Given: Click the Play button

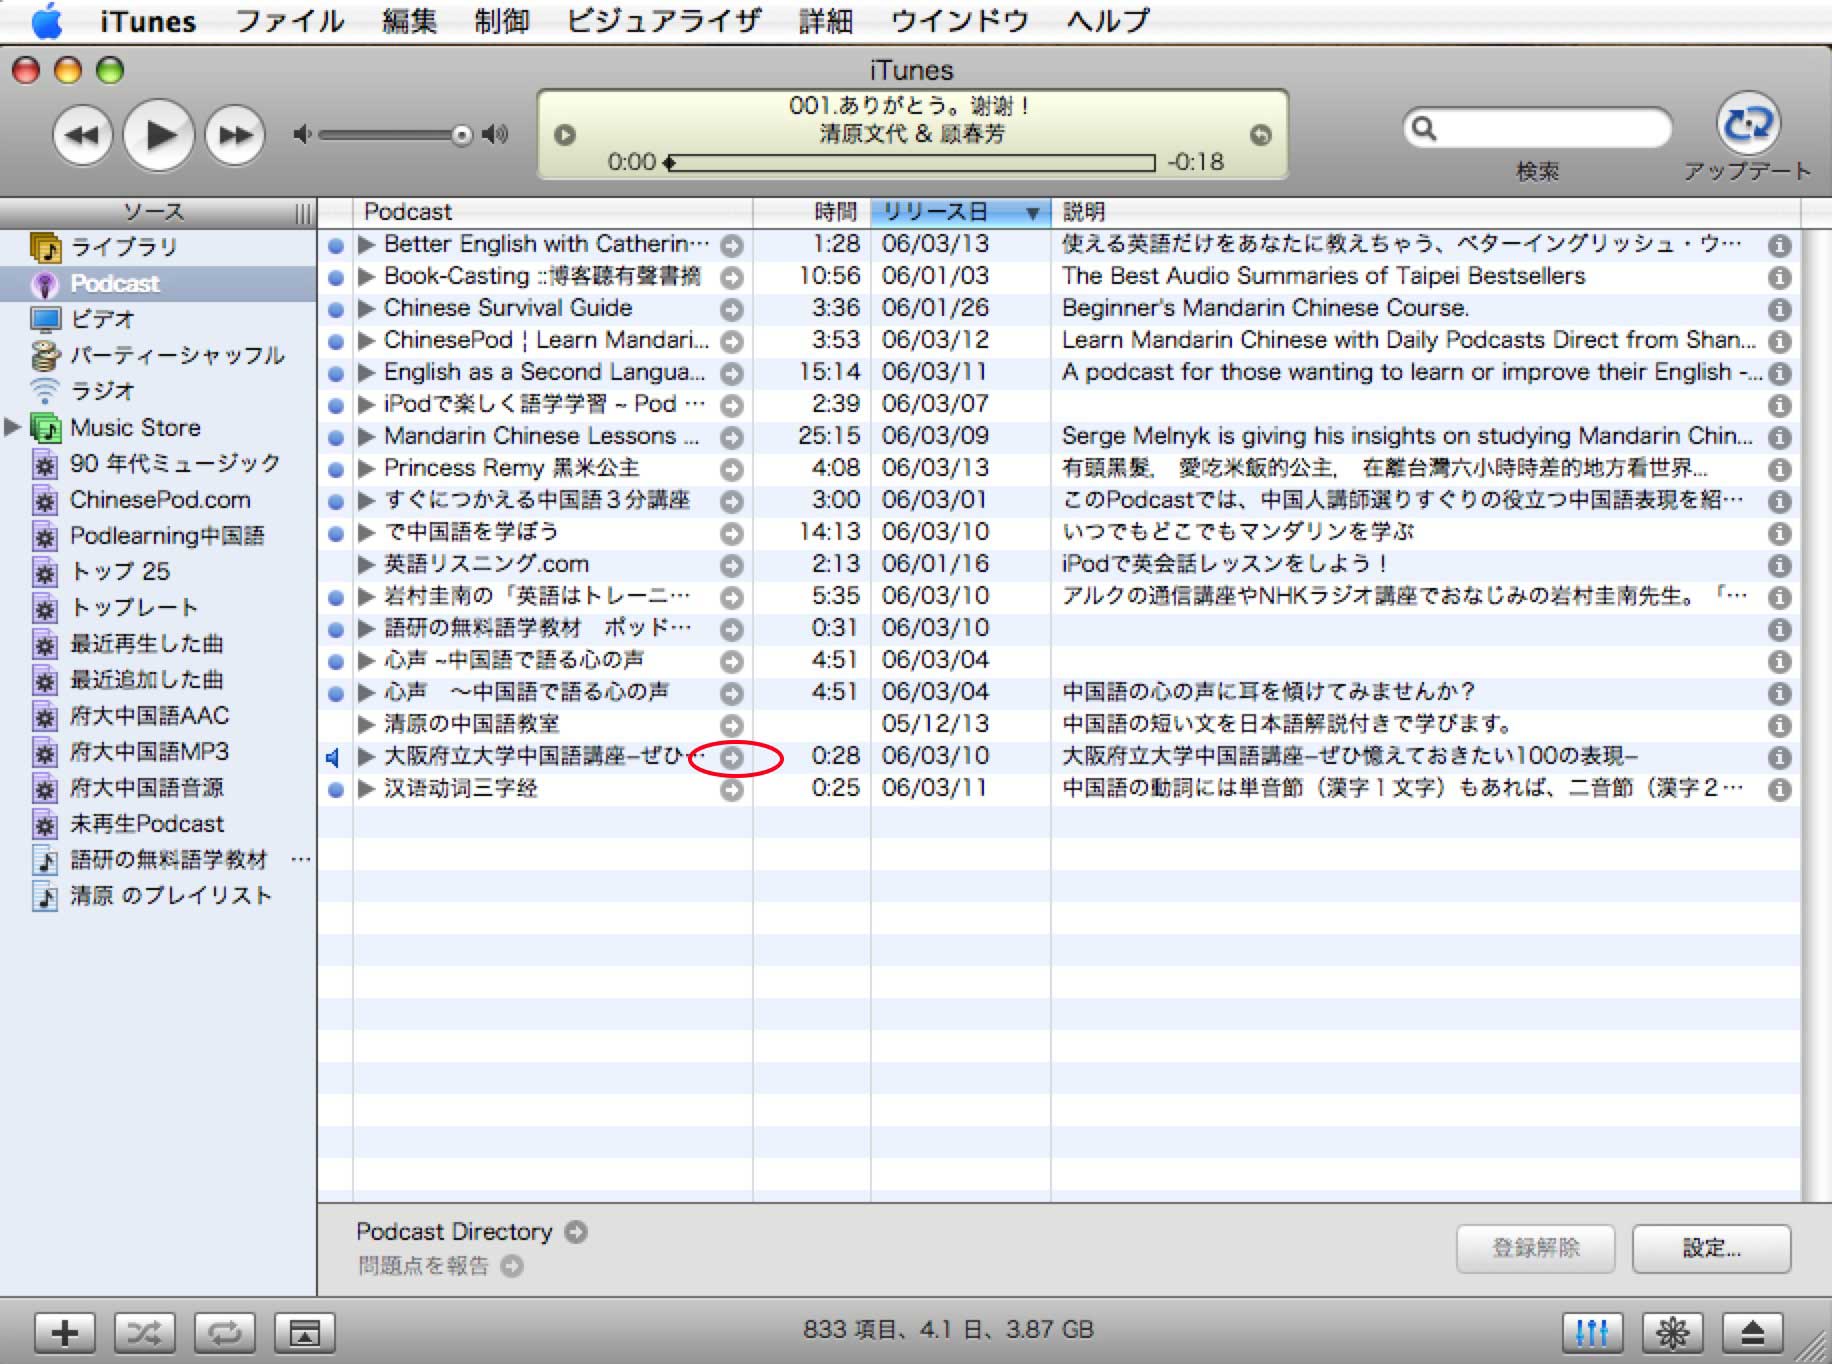Looking at the screenshot, I should coord(158,134).
